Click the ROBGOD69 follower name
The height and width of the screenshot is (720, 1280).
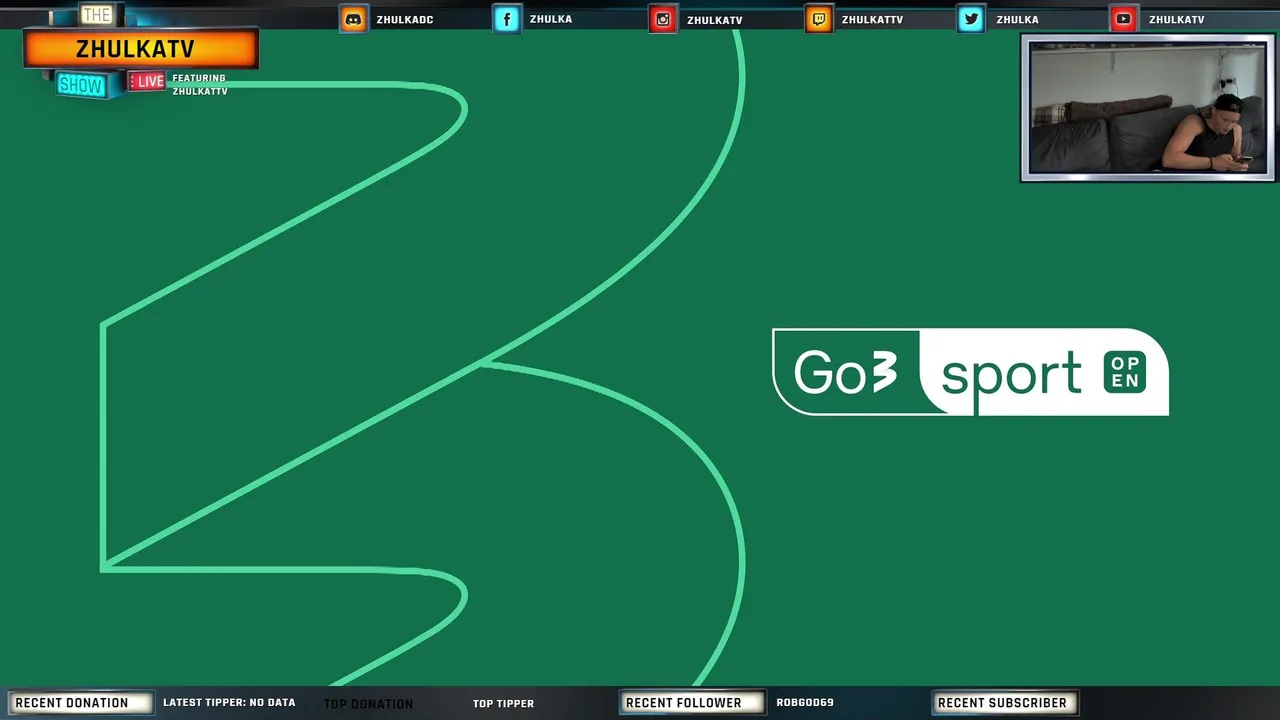[x=805, y=703]
